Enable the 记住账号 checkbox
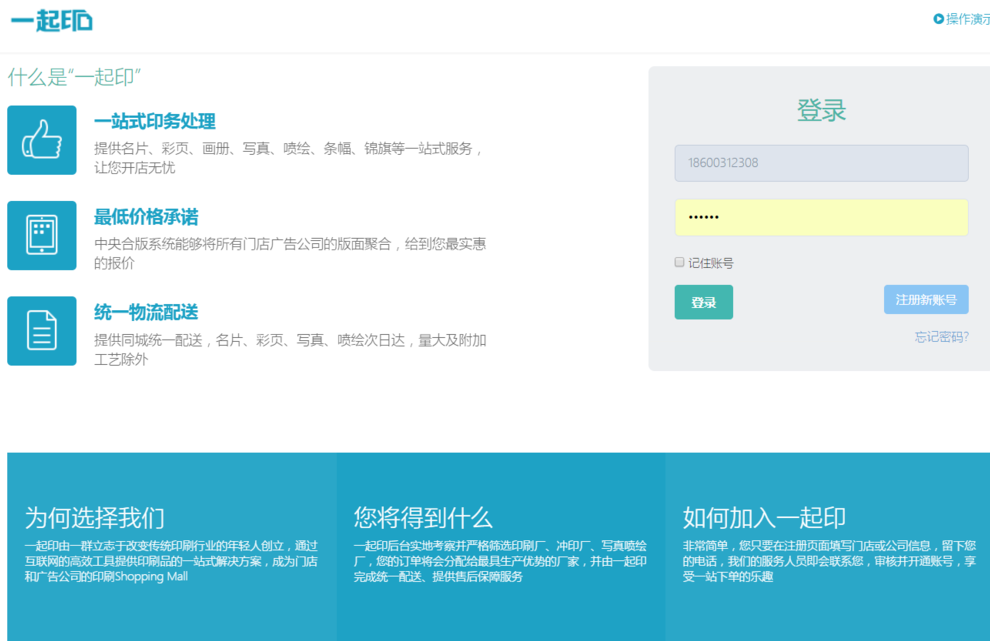The height and width of the screenshot is (641, 990). tap(680, 263)
